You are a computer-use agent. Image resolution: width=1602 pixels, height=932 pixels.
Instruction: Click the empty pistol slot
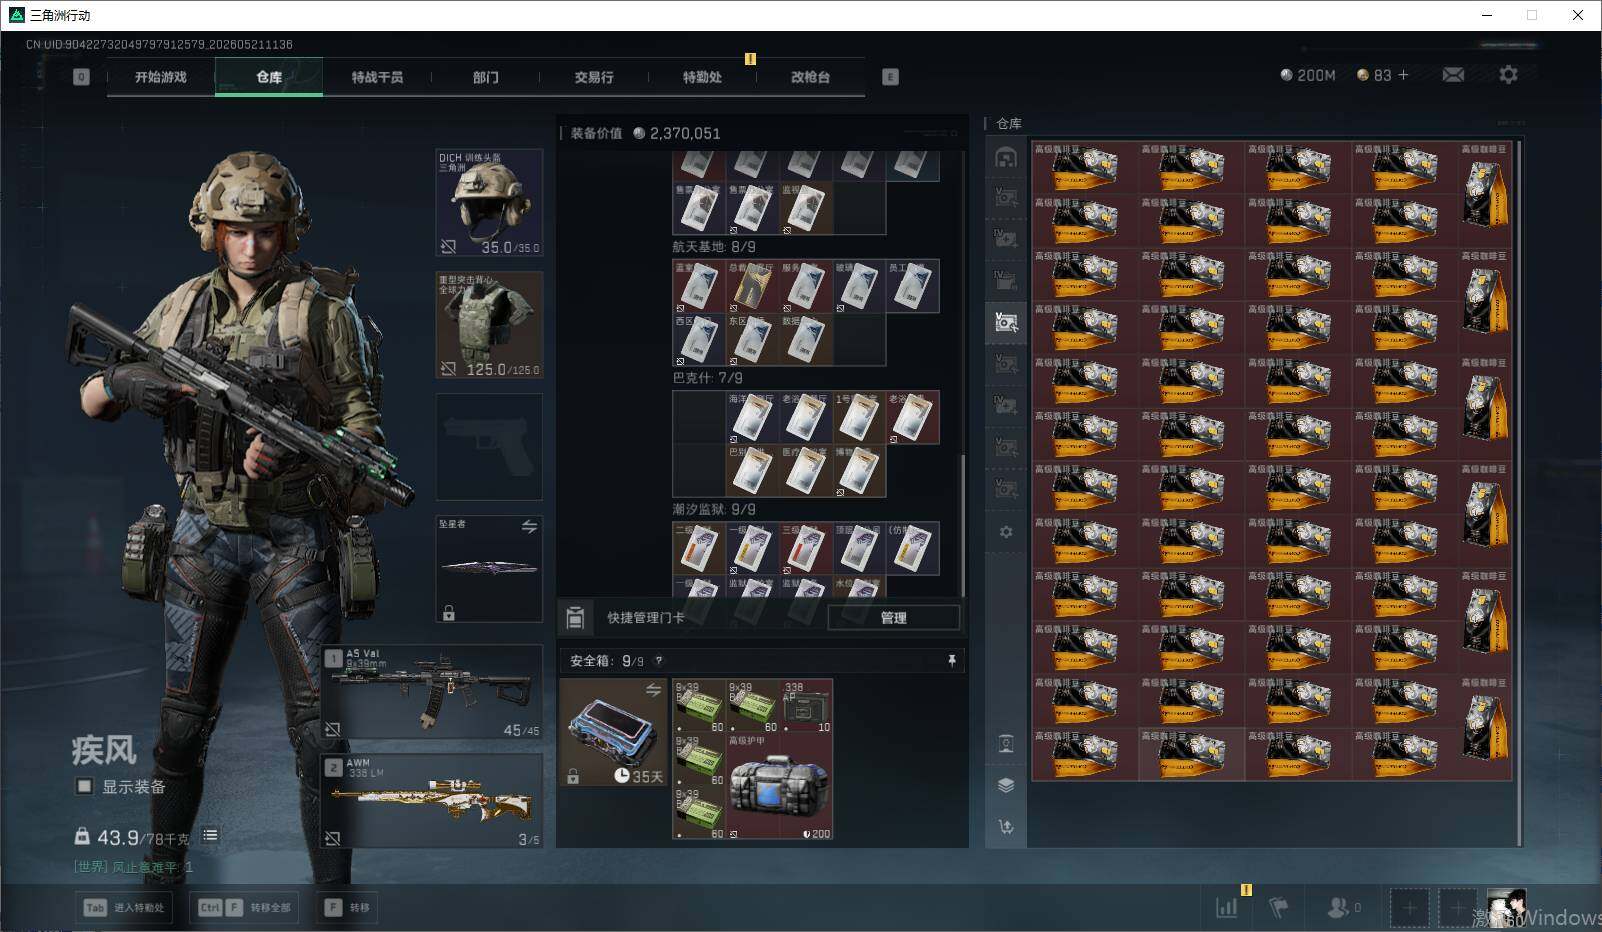pos(490,447)
